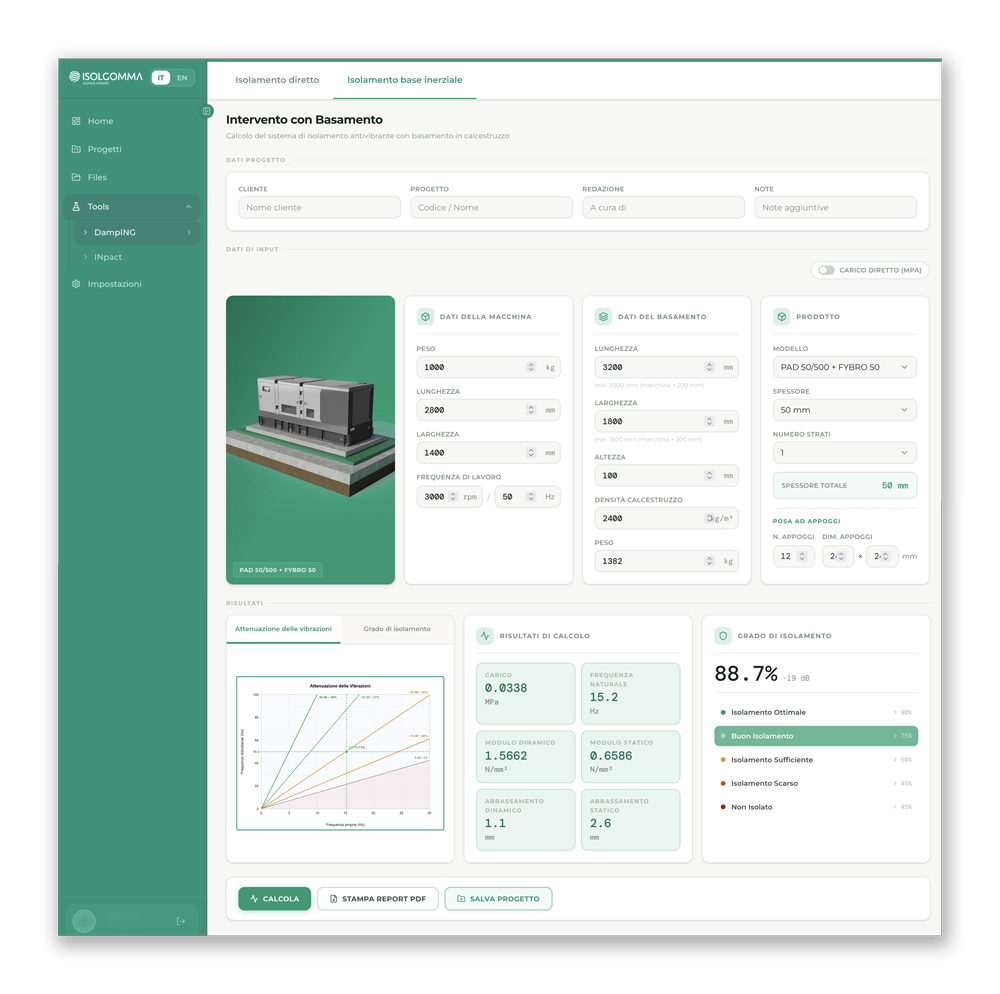Open the Spessore 50 mm dropdown
Viewport: 1000px width, 994px height.
click(844, 410)
